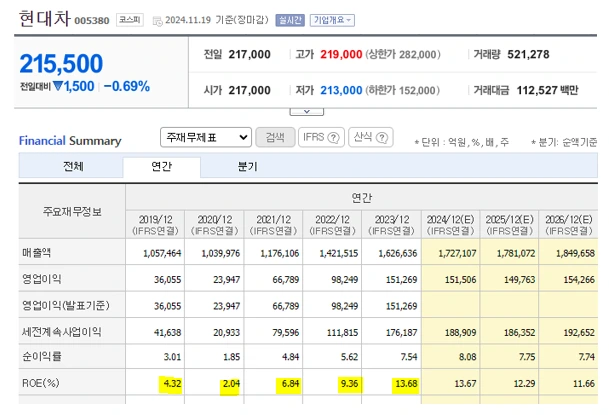Click the 산식 help question mark icon
The image size is (609, 415).
pyautogui.click(x=382, y=137)
